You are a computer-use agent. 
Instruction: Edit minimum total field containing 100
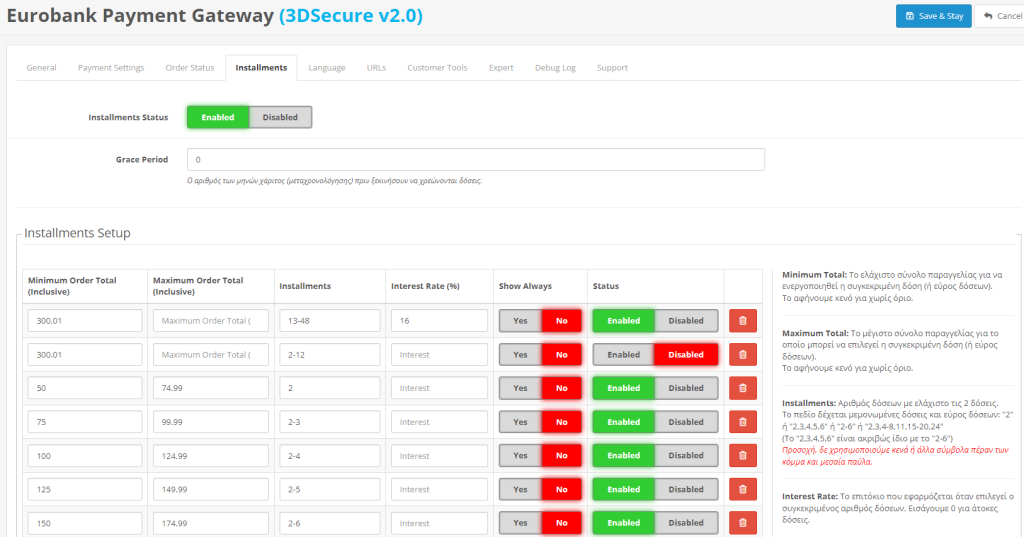pos(85,455)
